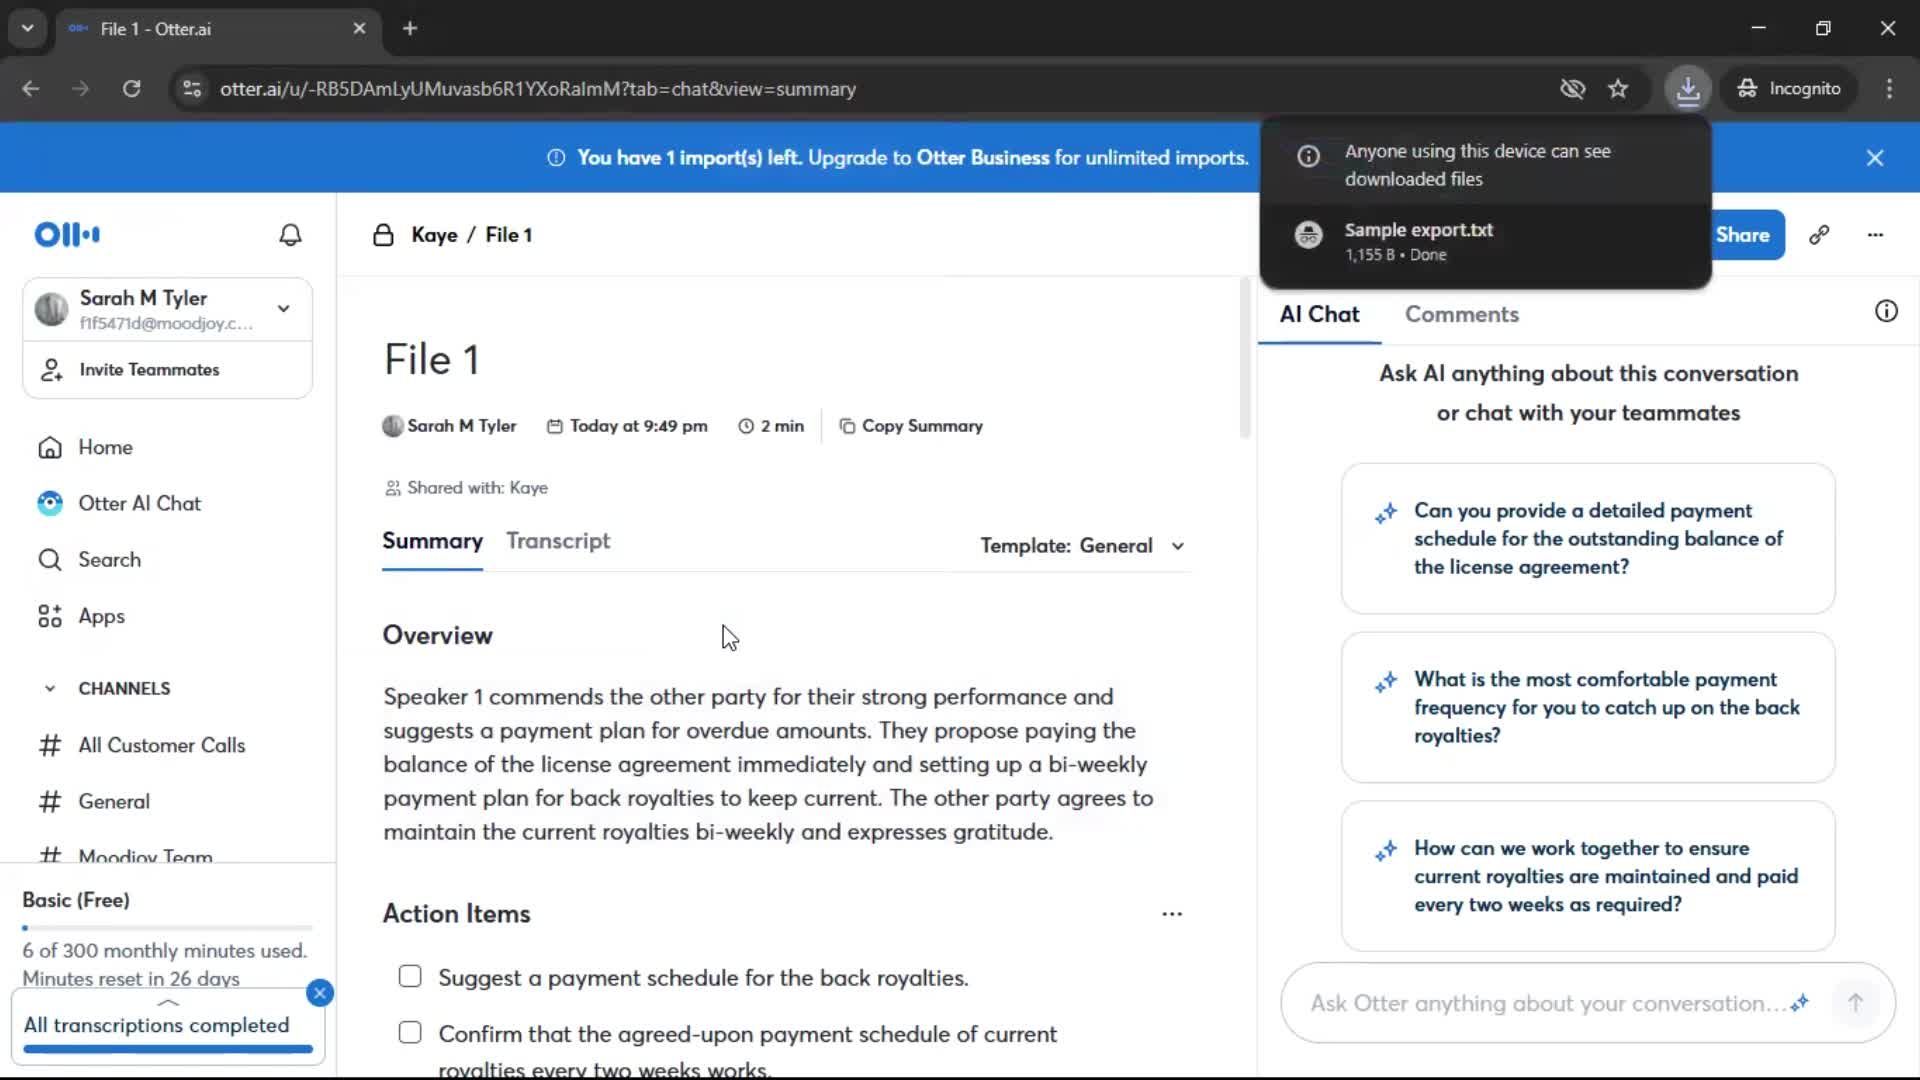Select the Summary tab
The width and height of the screenshot is (1920, 1080).
(x=432, y=541)
